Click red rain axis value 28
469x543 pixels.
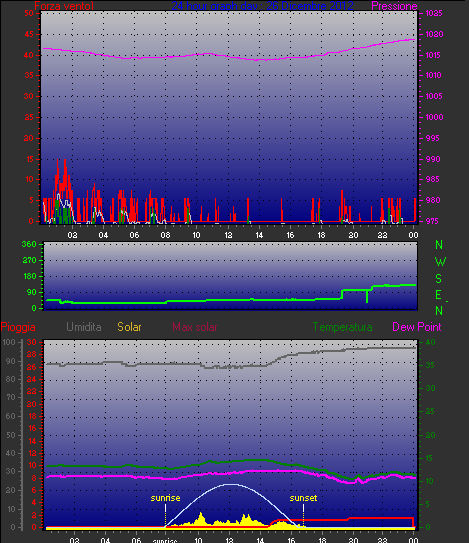32,355
